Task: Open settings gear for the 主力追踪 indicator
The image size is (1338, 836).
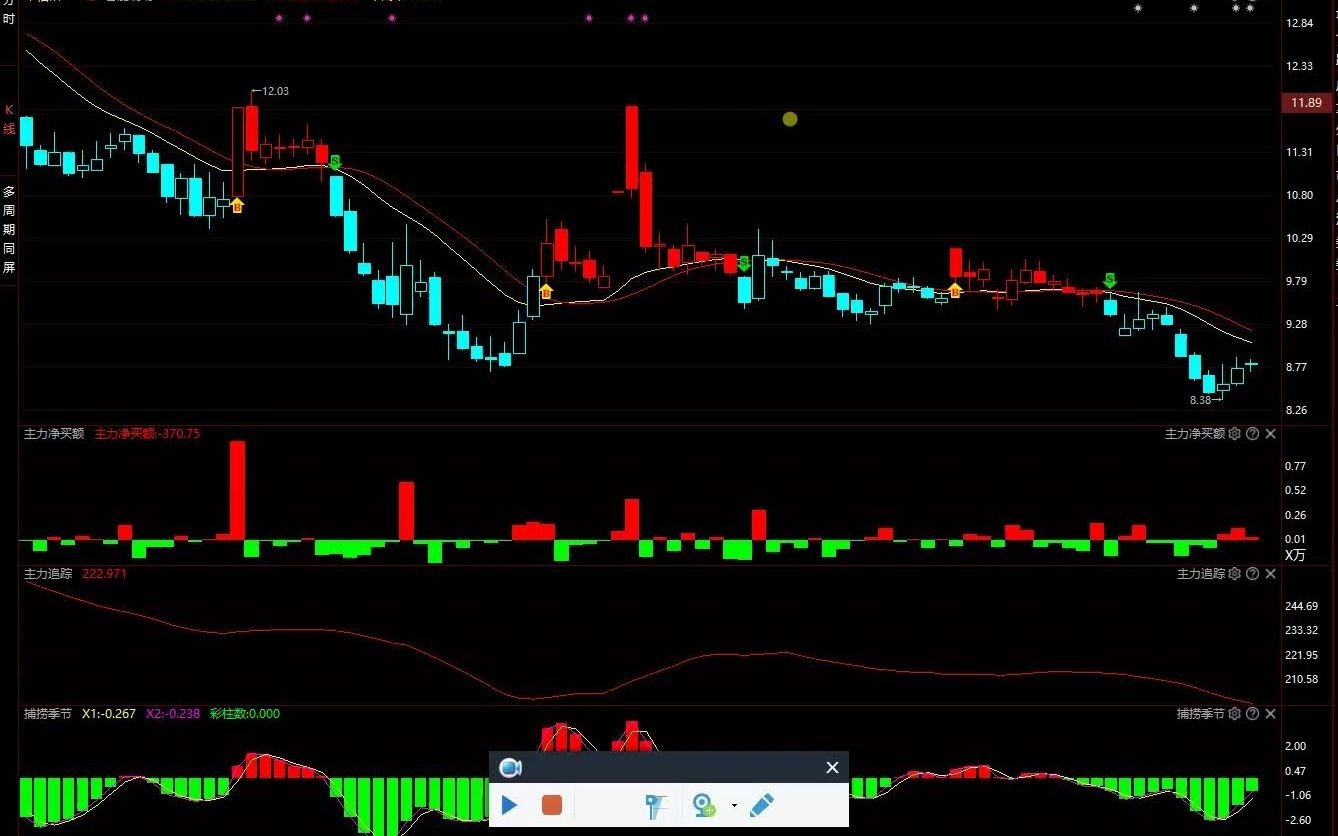Action: pos(1235,574)
